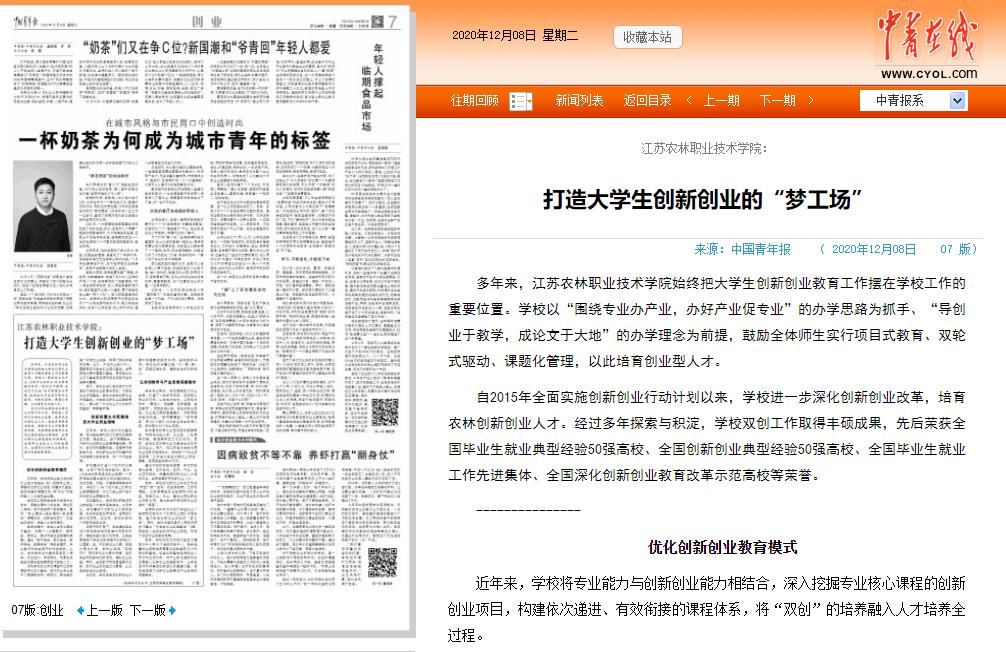Go to 新闻列表 news list
The width and height of the screenshot is (1006, 652).
click(579, 101)
